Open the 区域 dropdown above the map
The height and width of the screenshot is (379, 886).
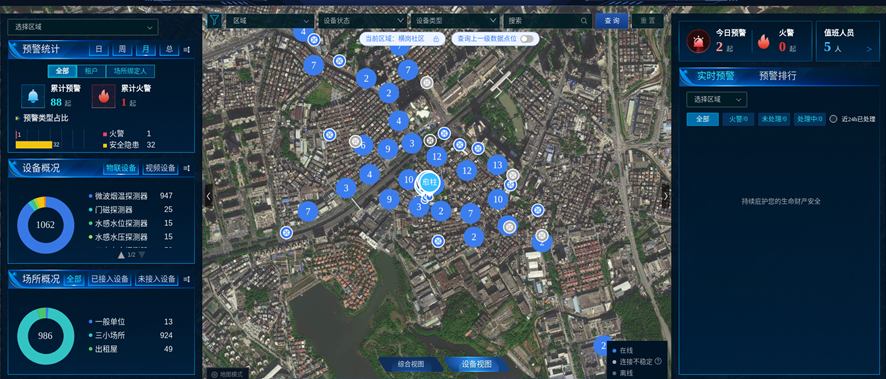pos(270,21)
